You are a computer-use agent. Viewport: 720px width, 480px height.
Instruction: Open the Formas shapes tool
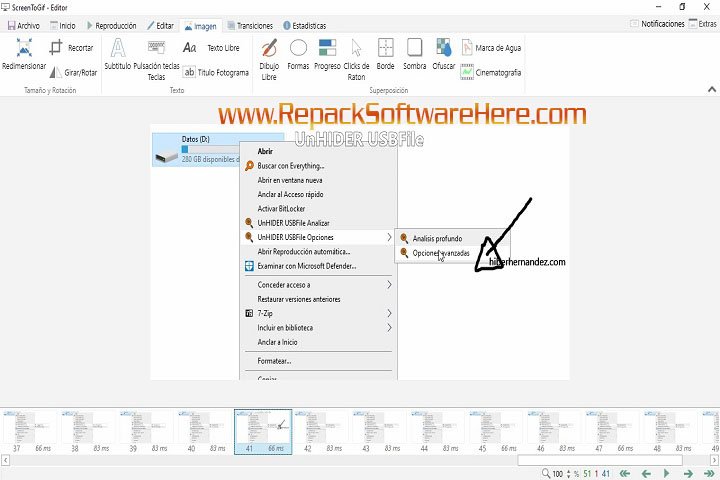(x=298, y=54)
